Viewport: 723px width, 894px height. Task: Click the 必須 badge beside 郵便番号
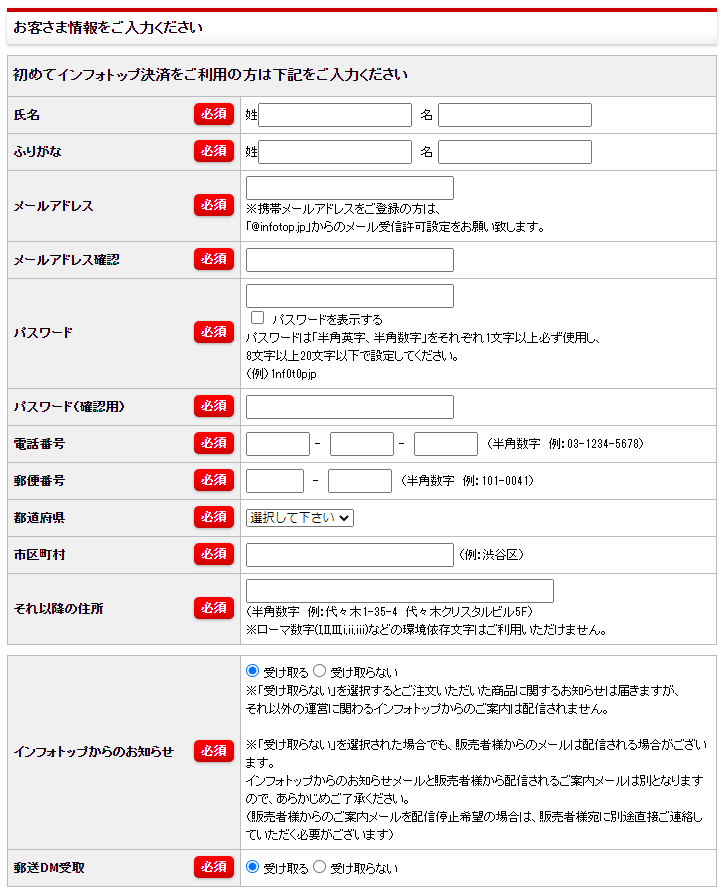tap(214, 480)
